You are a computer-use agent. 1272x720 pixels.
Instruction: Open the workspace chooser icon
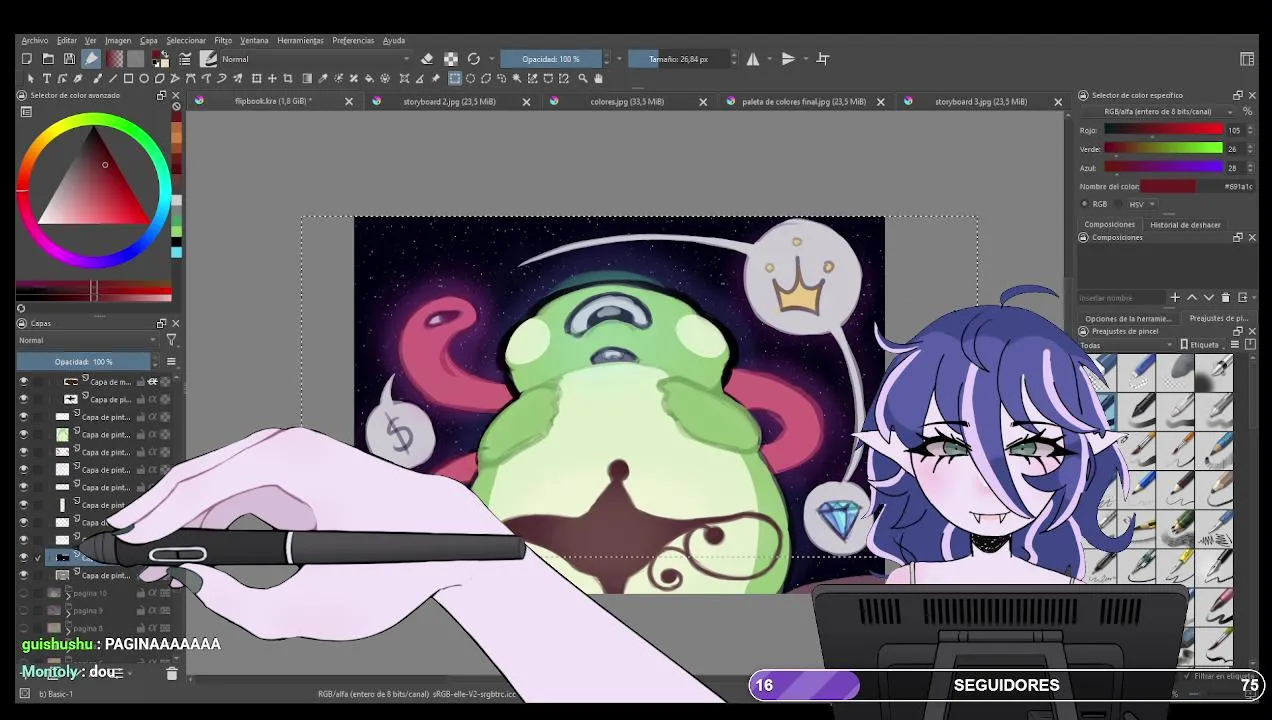pyautogui.click(x=1247, y=59)
